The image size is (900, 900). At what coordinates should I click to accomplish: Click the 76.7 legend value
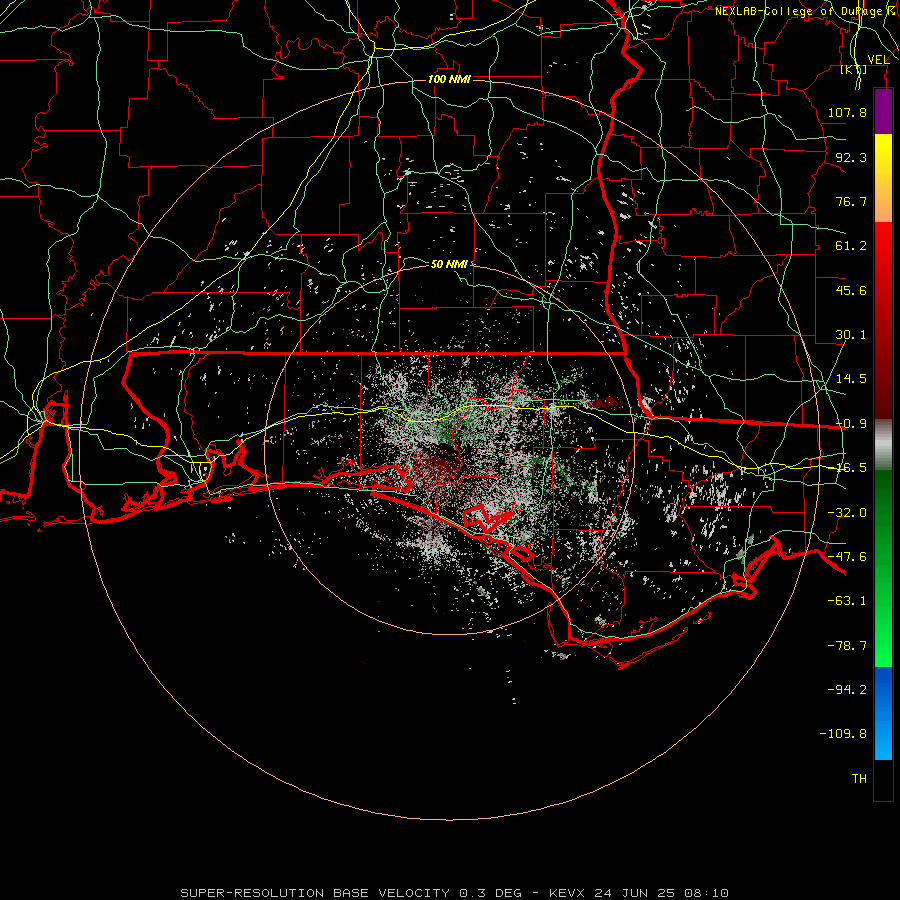click(x=851, y=201)
